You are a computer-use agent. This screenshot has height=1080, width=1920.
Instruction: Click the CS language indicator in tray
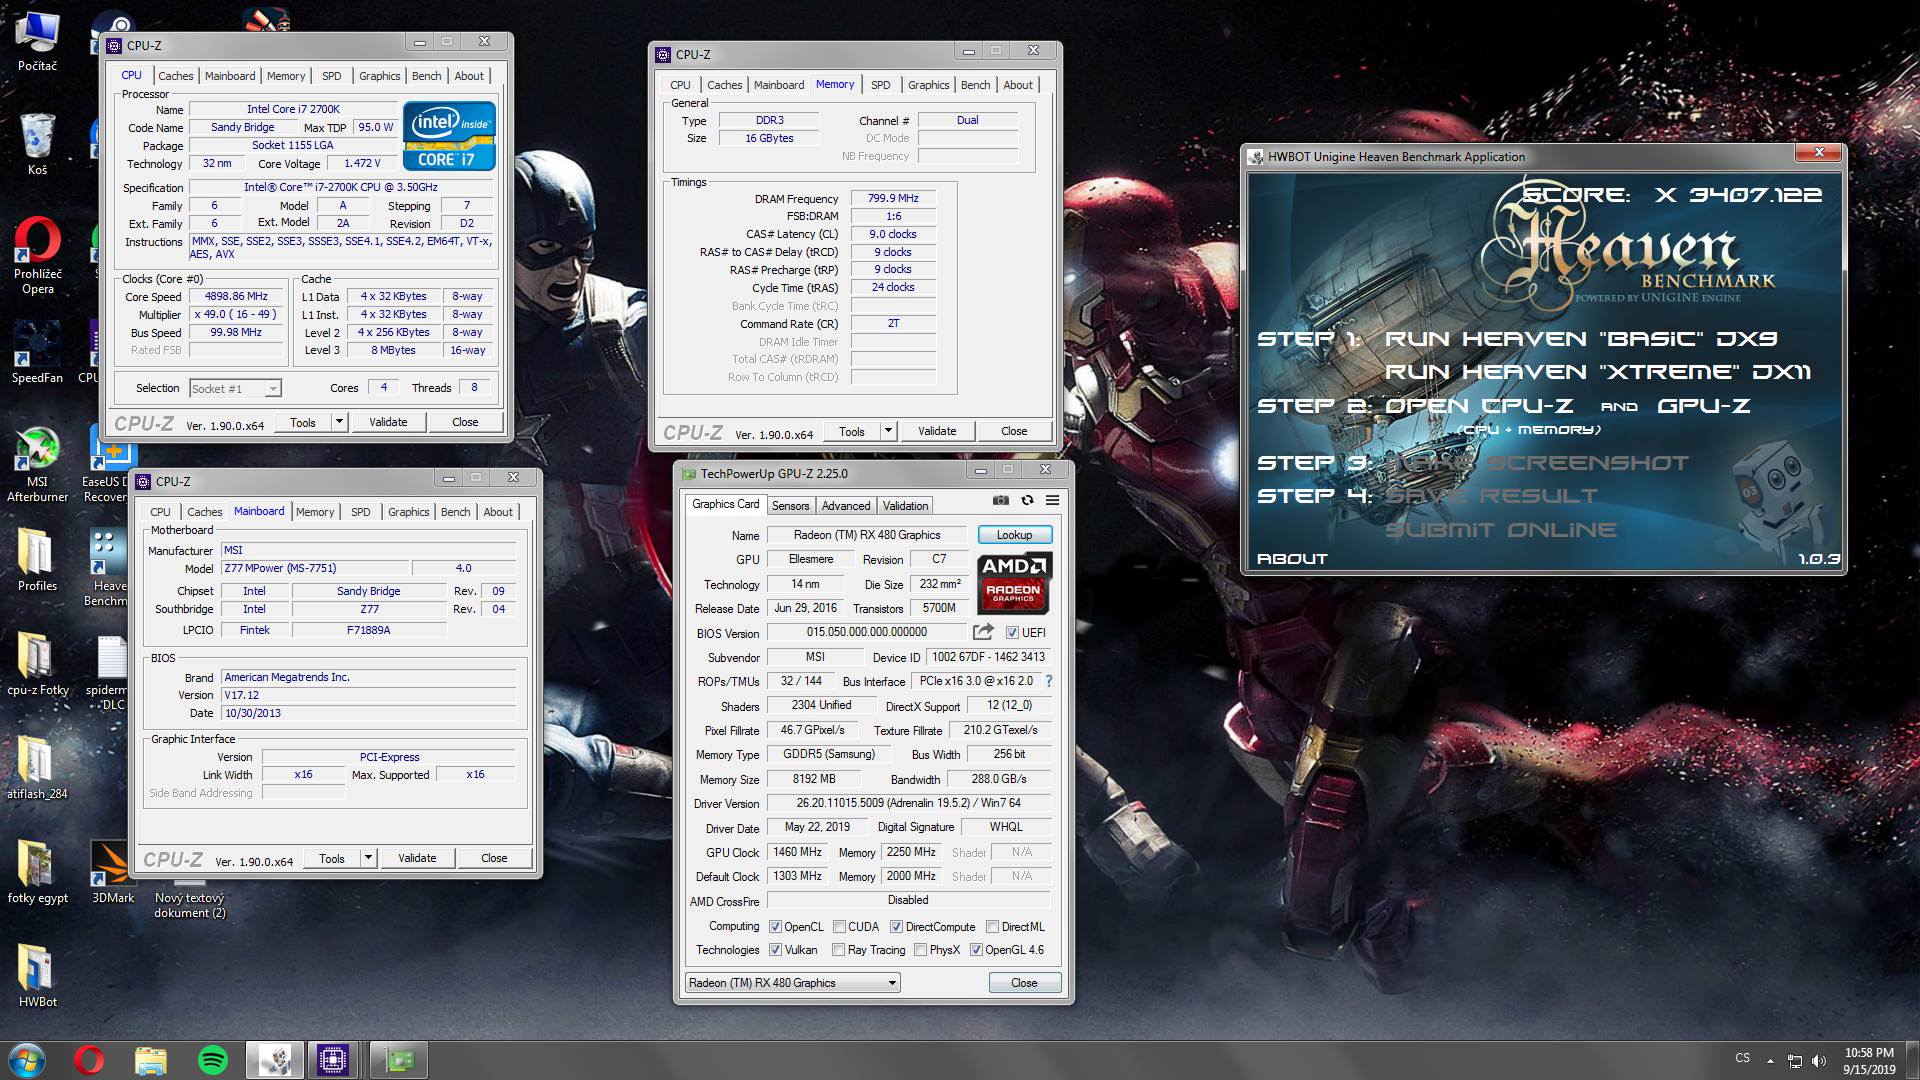coord(1742,1058)
